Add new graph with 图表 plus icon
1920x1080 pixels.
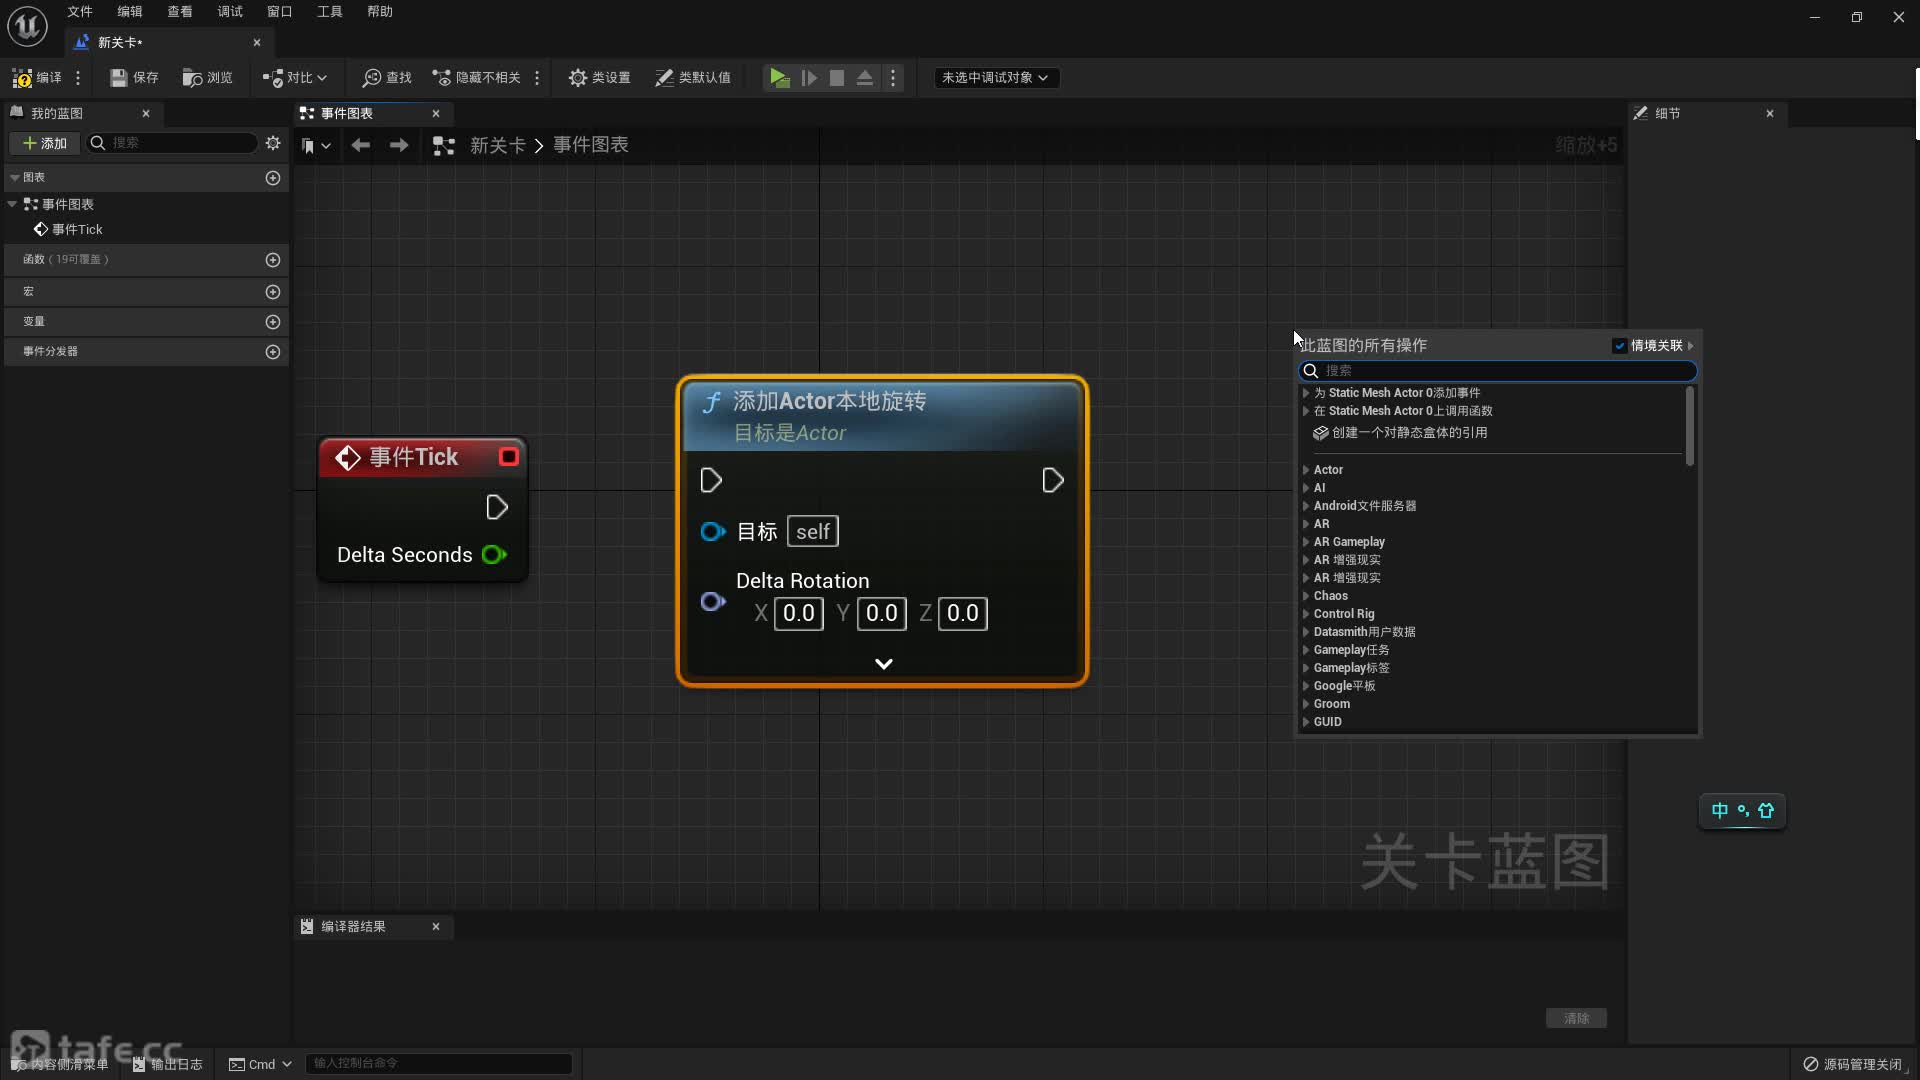click(273, 177)
